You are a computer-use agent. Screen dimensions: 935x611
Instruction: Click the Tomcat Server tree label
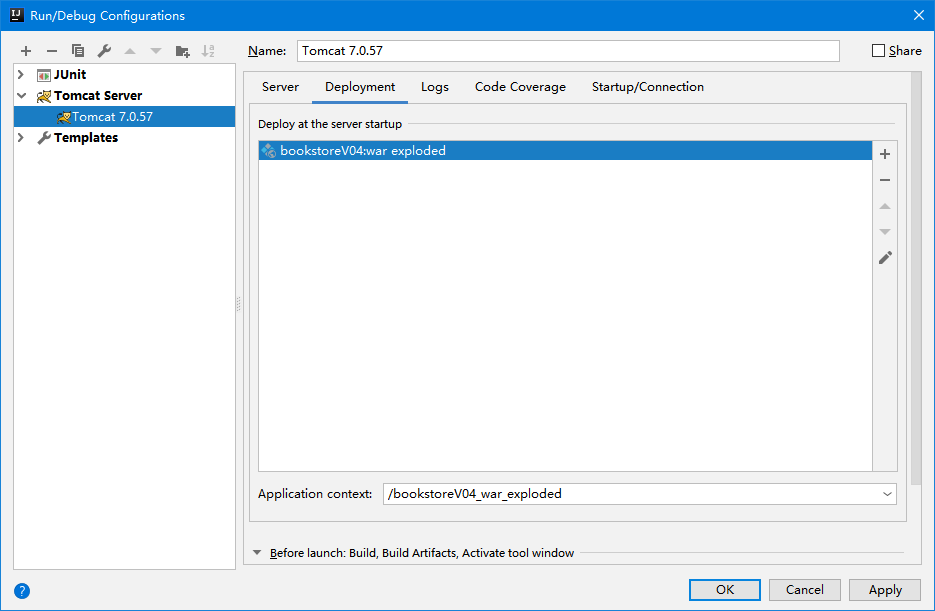[98, 95]
